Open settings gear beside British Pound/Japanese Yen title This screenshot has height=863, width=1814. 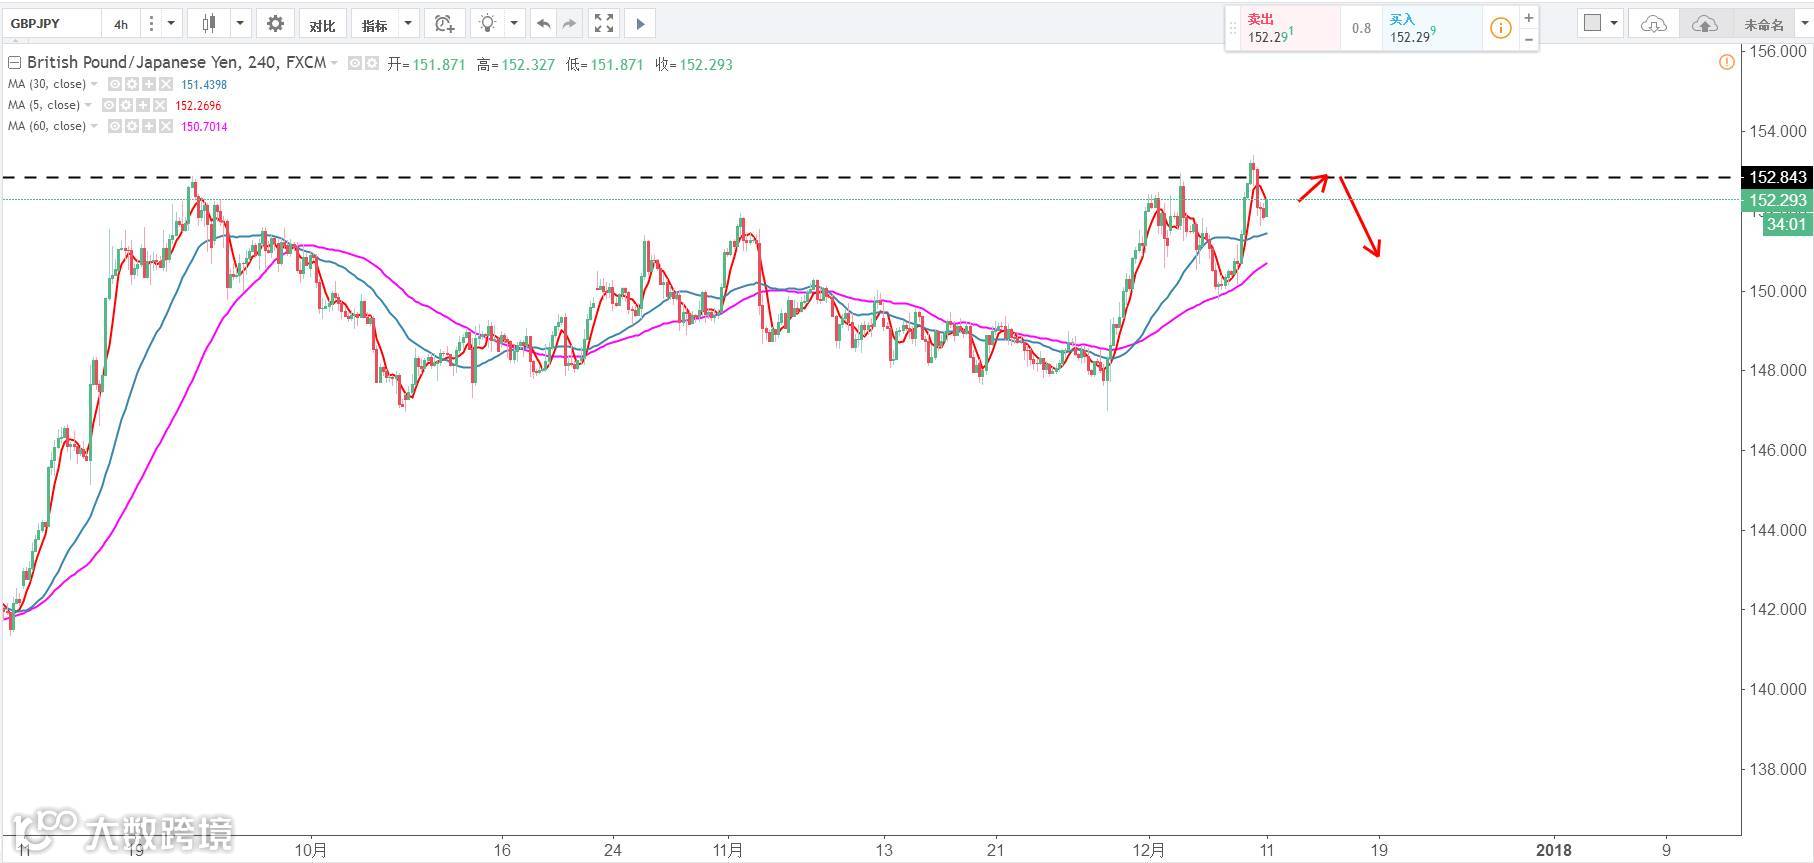[372, 63]
